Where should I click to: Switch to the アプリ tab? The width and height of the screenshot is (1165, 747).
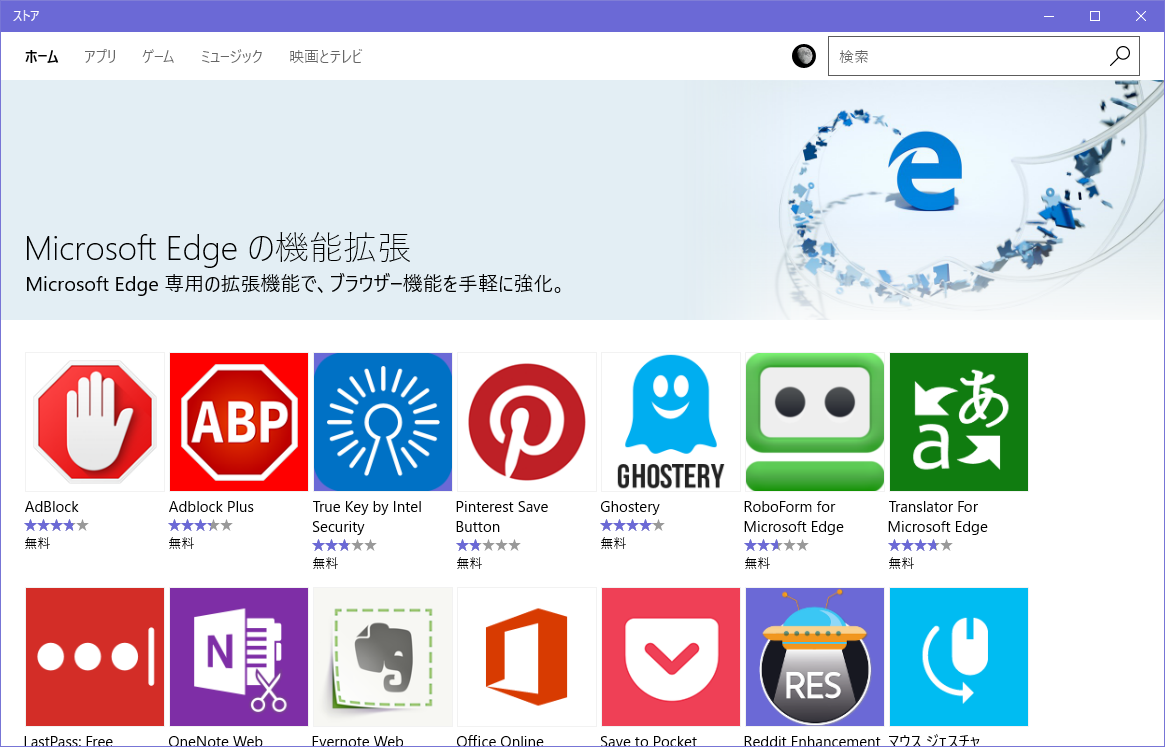point(100,56)
